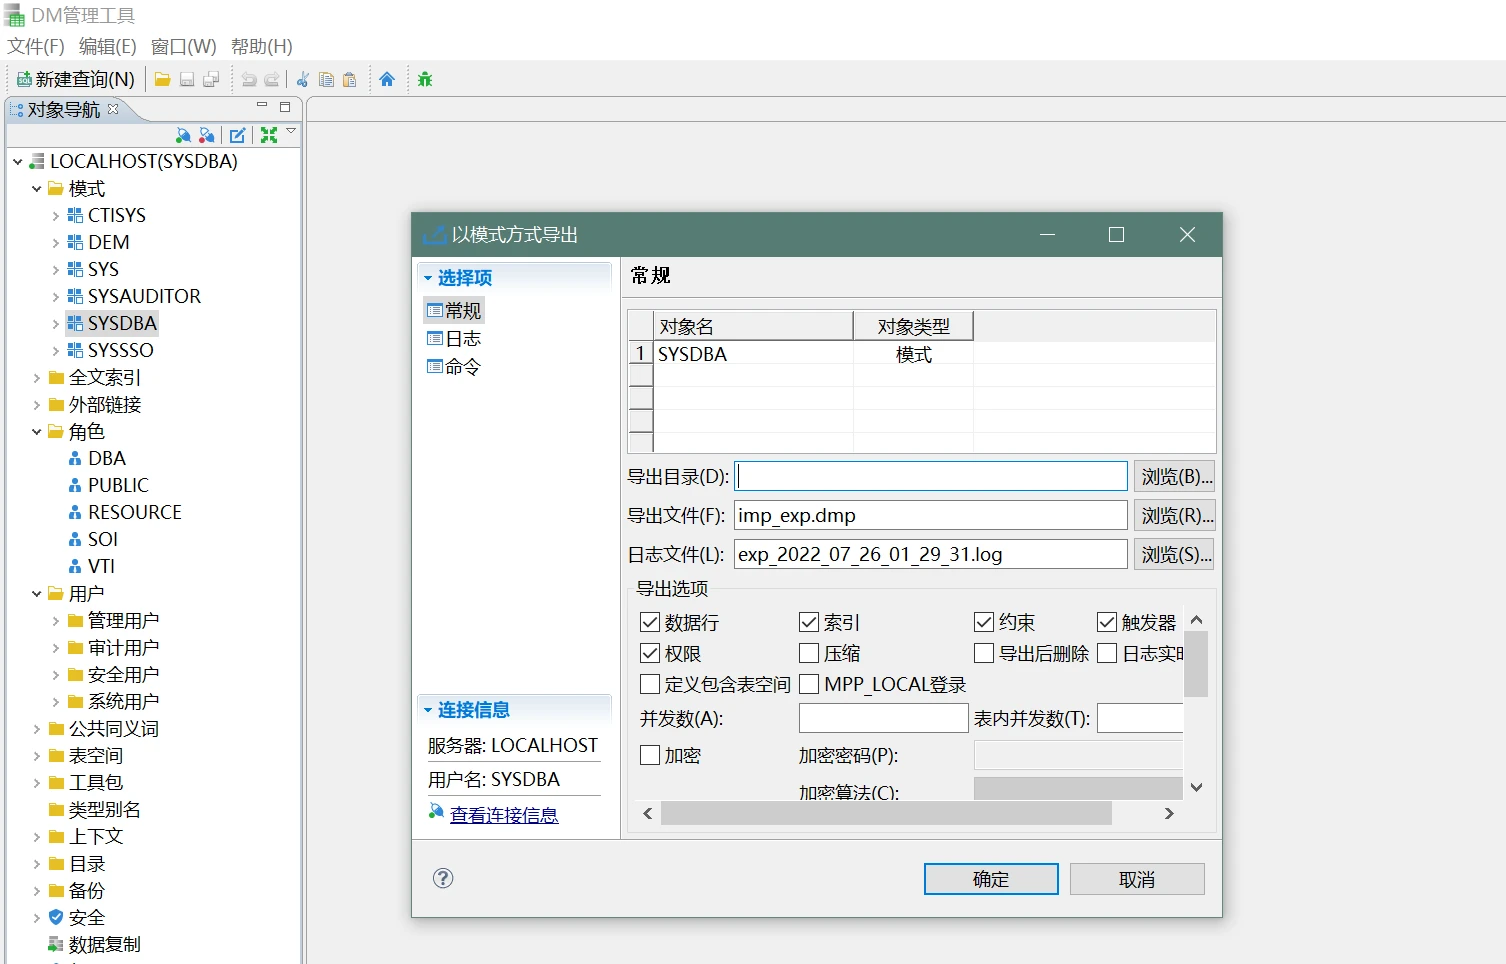Click the 导出目录 input field
The height and width of the screenshot is (964, 1506).
(x=930, y=477)
